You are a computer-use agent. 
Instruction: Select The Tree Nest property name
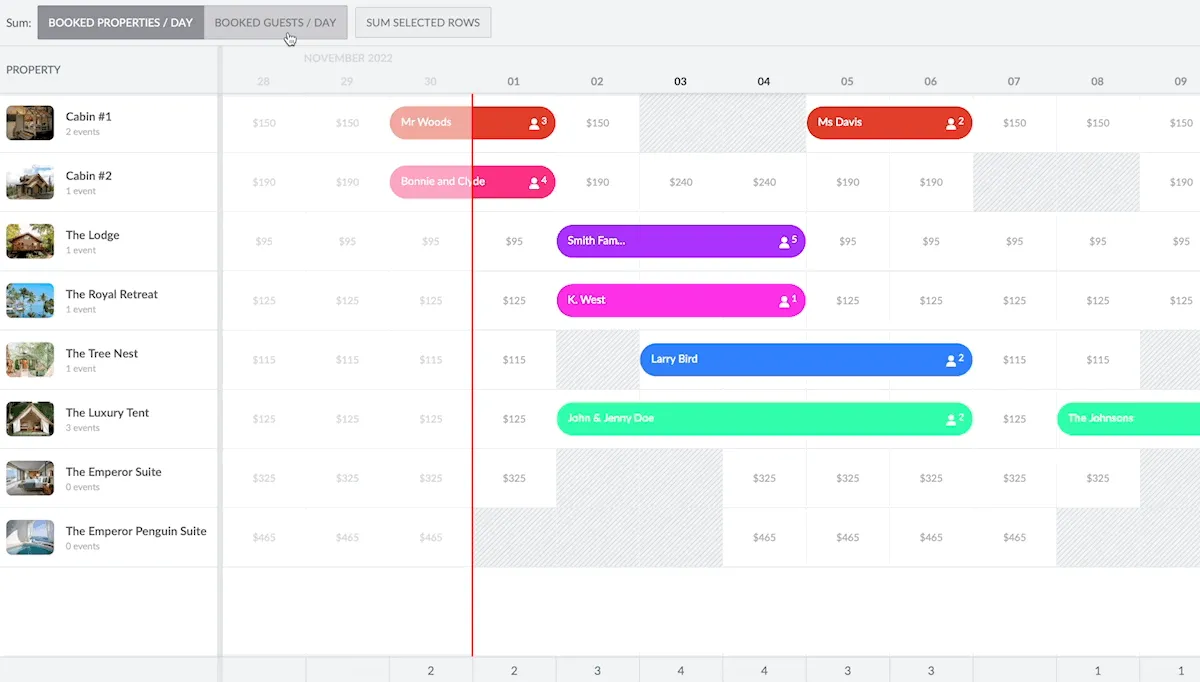coord(102,353)
